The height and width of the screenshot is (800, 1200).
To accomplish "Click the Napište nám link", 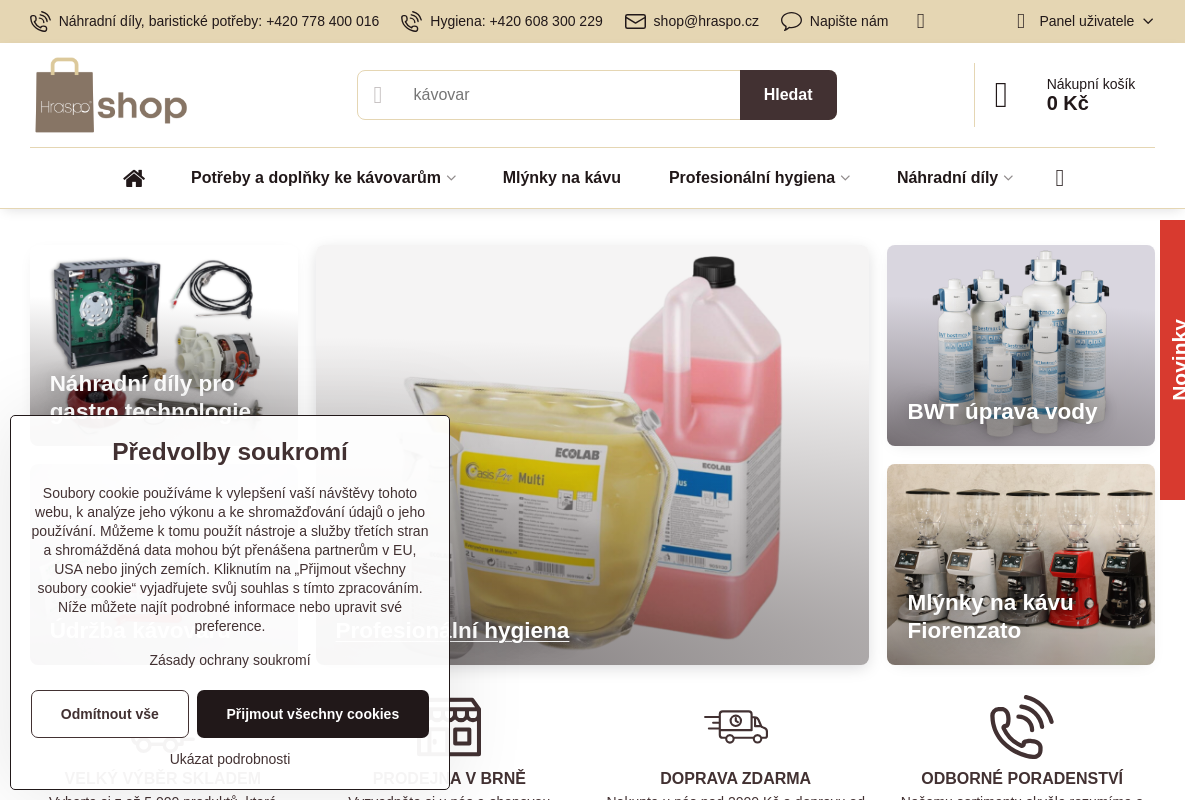I will [x=849, y=21].
